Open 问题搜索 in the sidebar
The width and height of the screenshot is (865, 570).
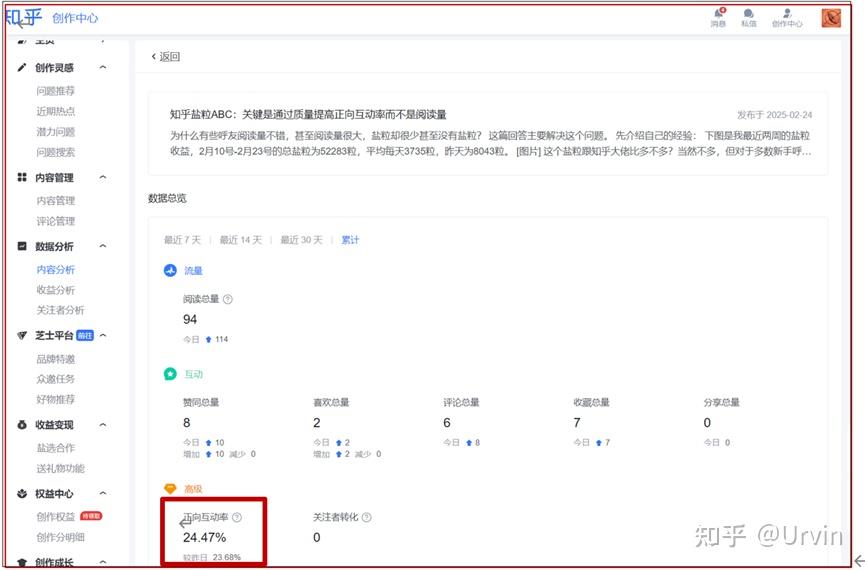(56, 152)
